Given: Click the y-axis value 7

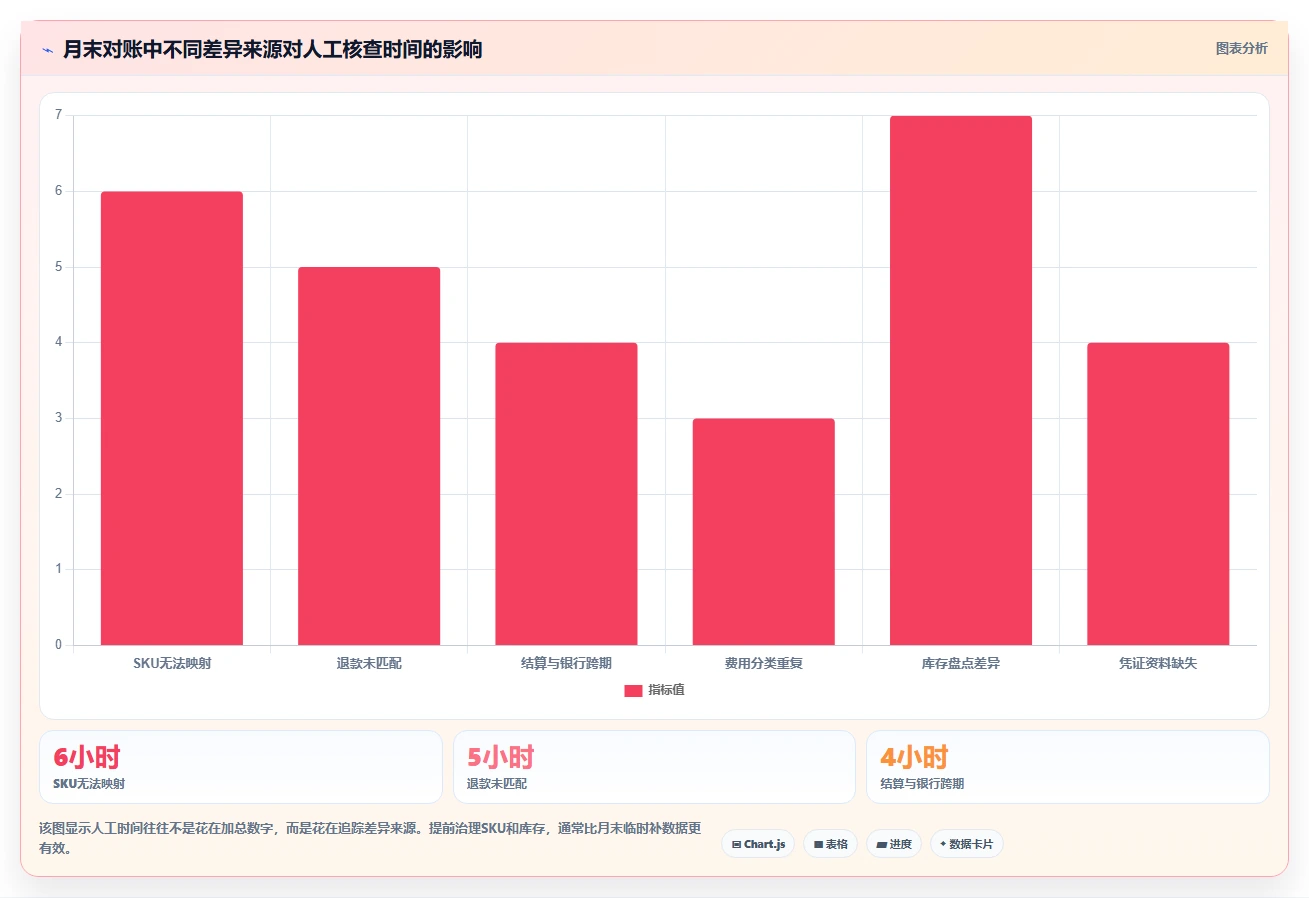Looking at the screenshot, I should [59, 115].
